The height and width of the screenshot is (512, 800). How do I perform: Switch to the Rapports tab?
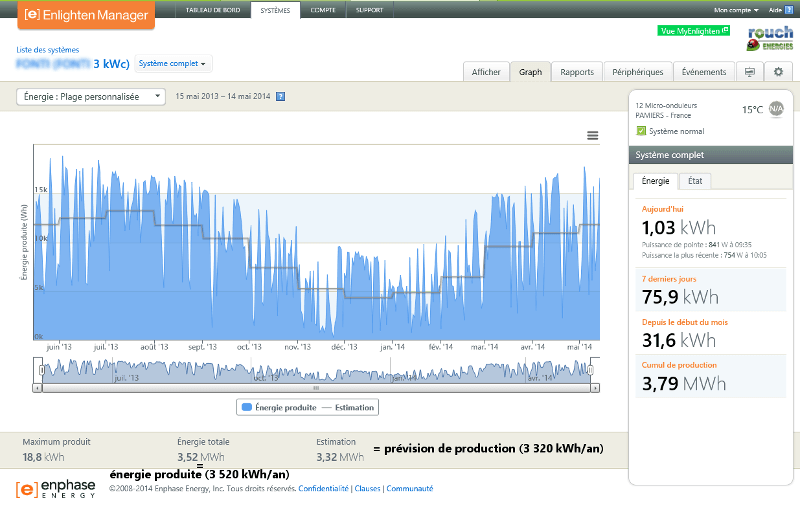[x=577, y=72]
